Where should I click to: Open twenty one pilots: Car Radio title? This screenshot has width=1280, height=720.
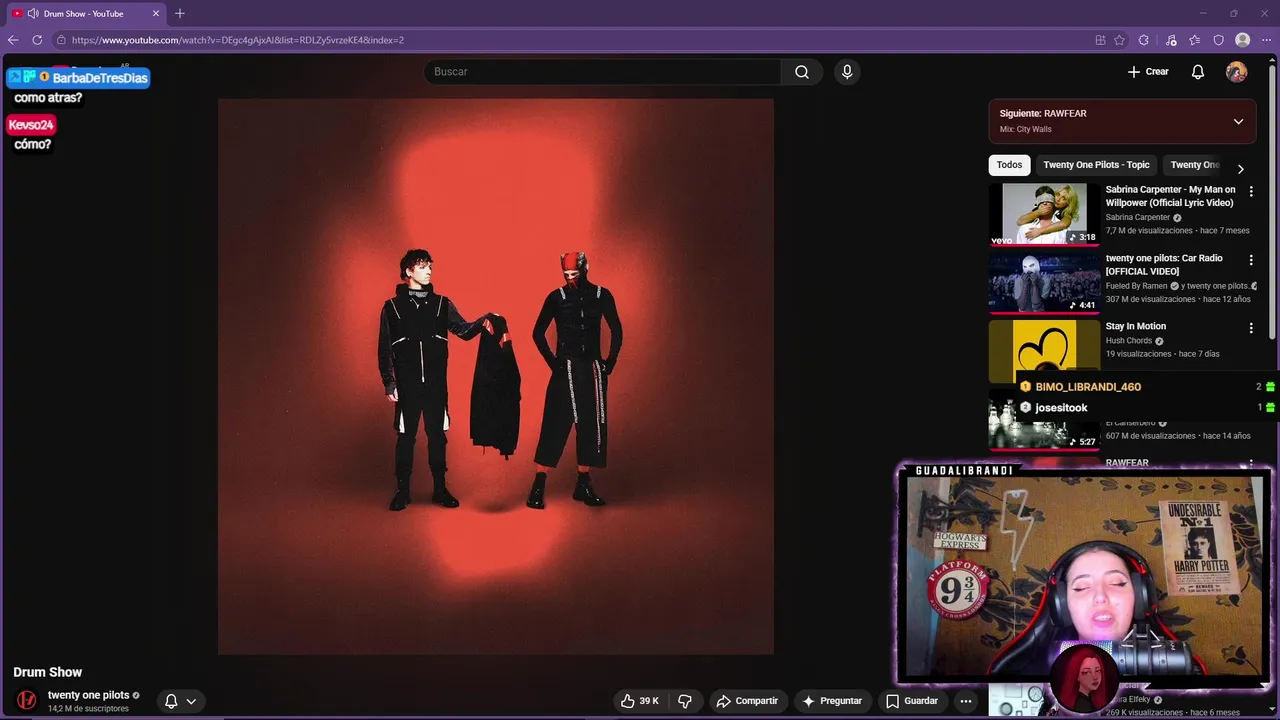1164,265
